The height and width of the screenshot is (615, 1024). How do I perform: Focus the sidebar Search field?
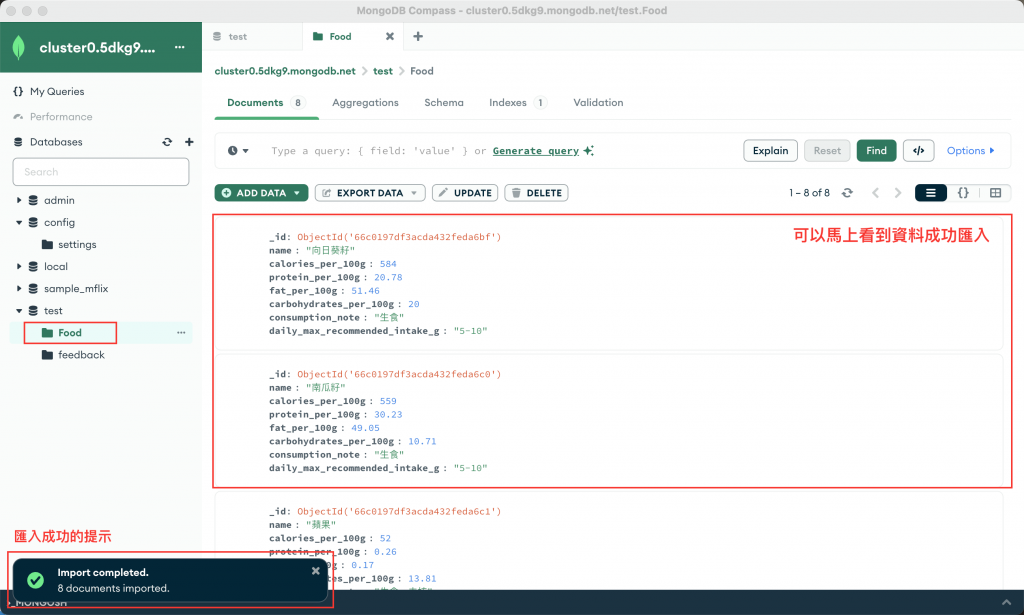point(101,172)
